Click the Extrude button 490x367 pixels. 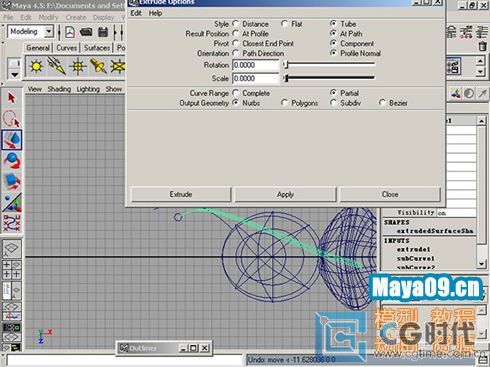[x=181, y=194]
